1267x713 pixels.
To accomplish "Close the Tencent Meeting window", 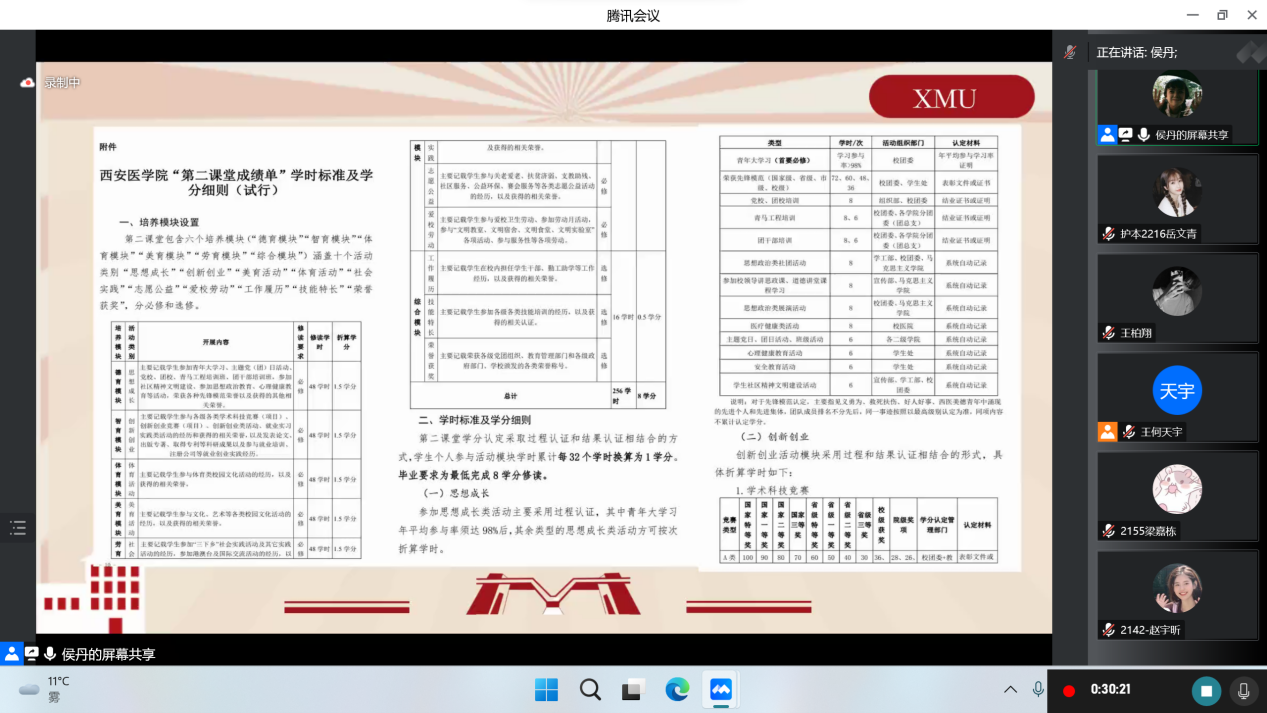I will 1252,15.
